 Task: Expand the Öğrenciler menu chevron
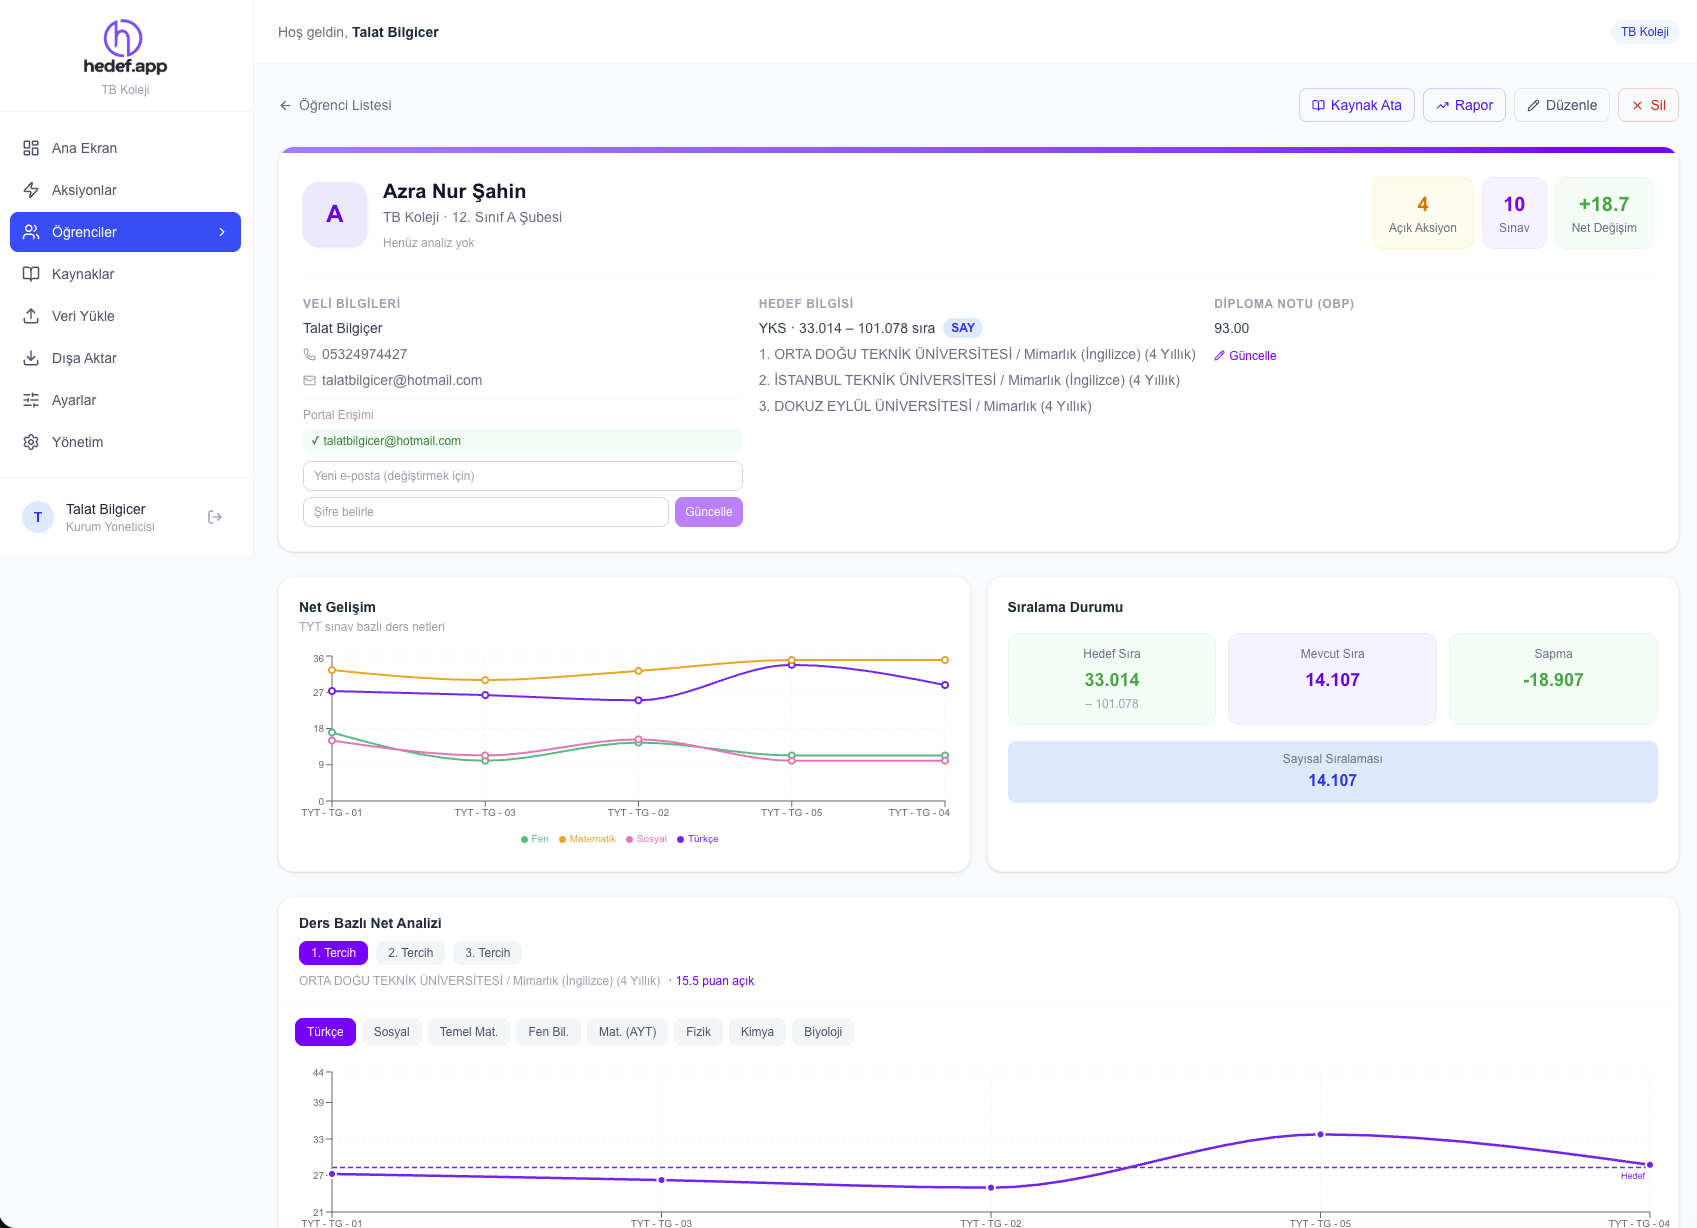222,232
